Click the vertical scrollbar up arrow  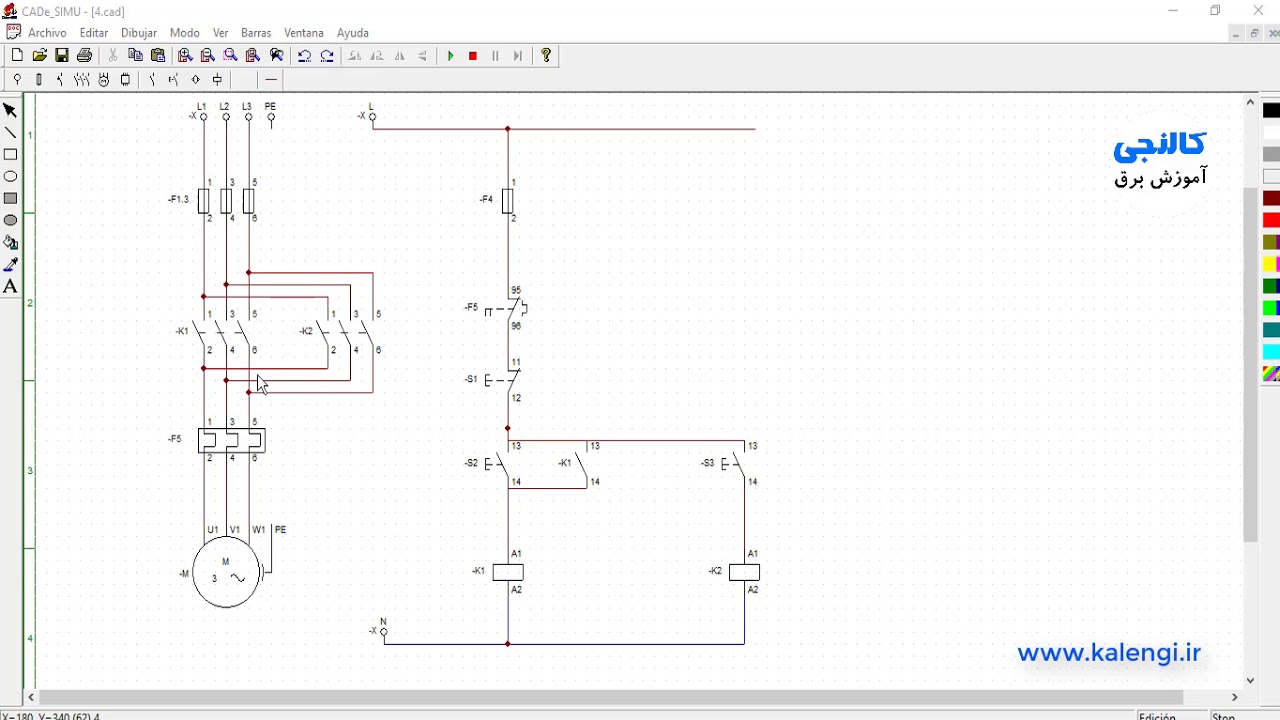coord(1250,102)
